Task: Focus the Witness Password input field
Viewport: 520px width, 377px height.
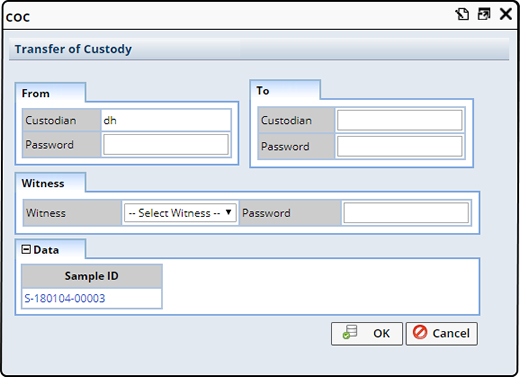Action: (406, 213)
